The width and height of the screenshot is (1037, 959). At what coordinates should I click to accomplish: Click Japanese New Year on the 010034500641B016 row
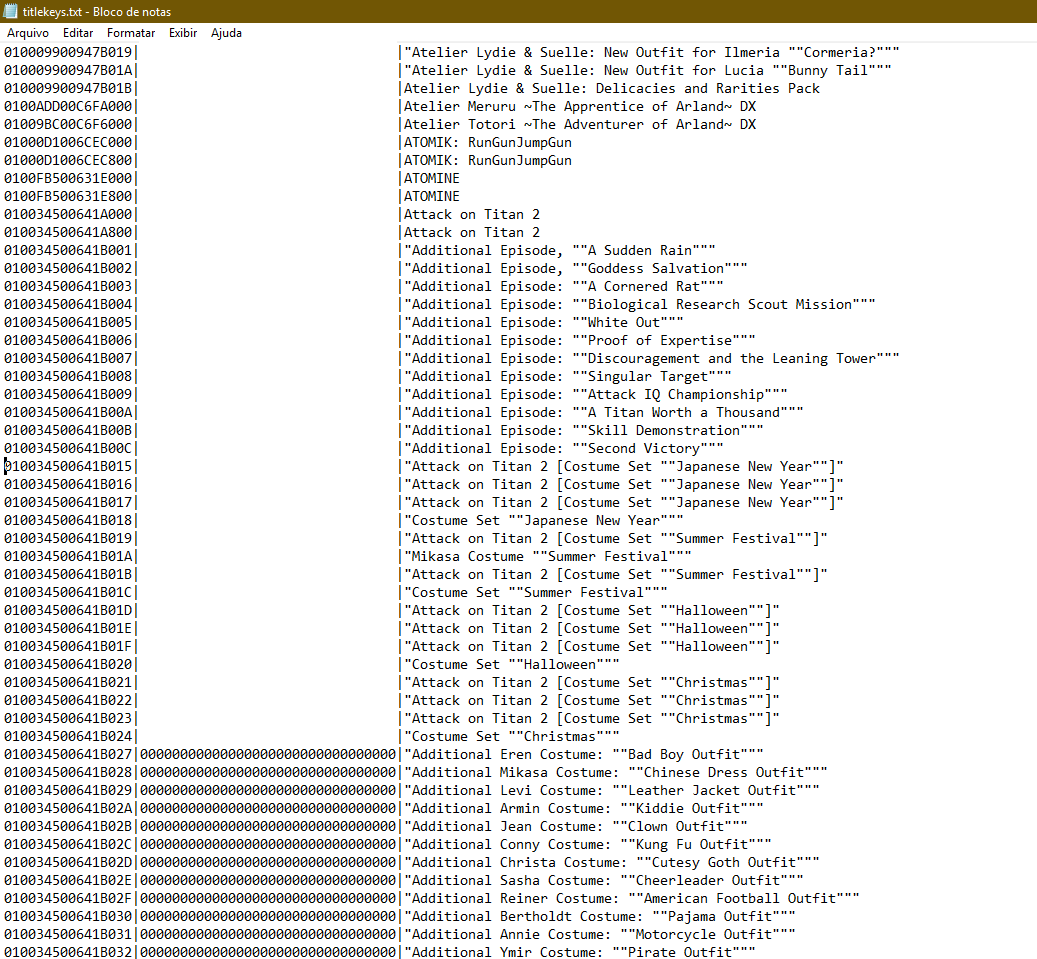coord(743,484)
